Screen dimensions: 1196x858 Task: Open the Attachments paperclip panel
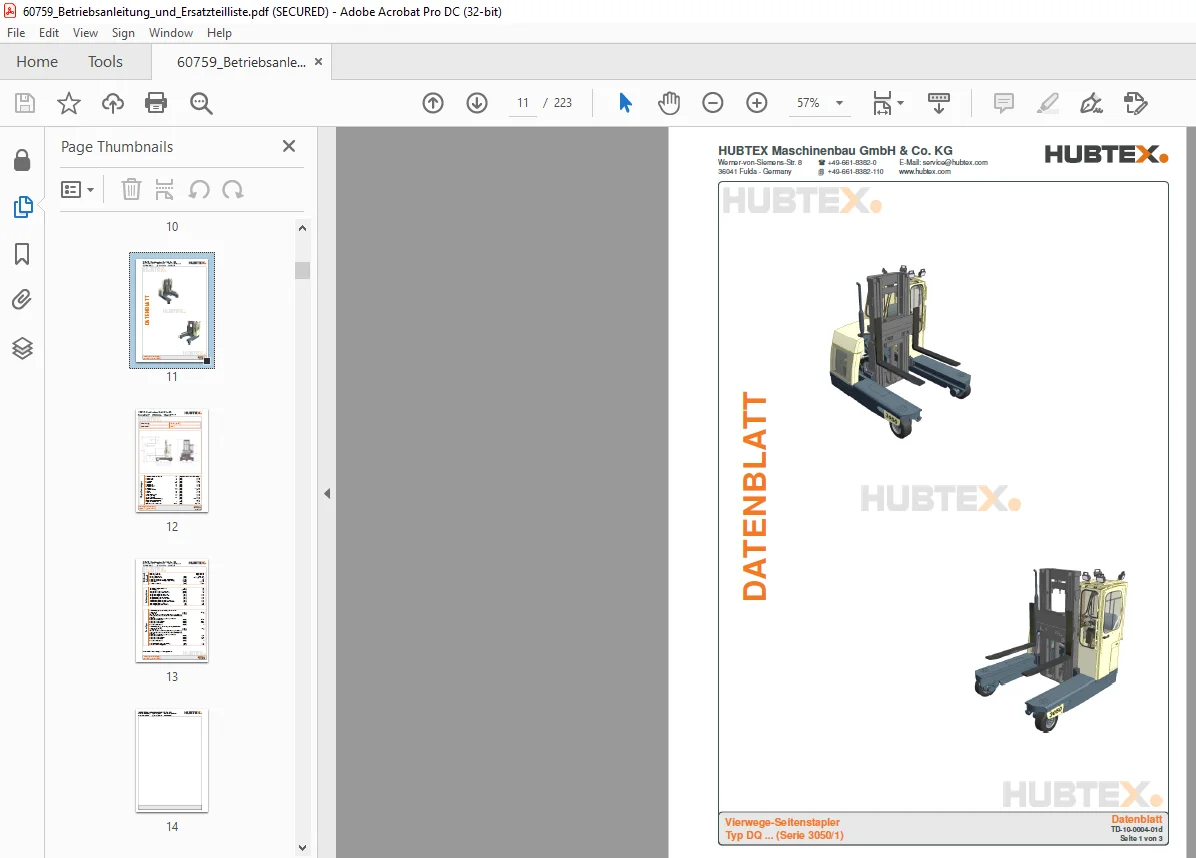click(x=22, y=300)
